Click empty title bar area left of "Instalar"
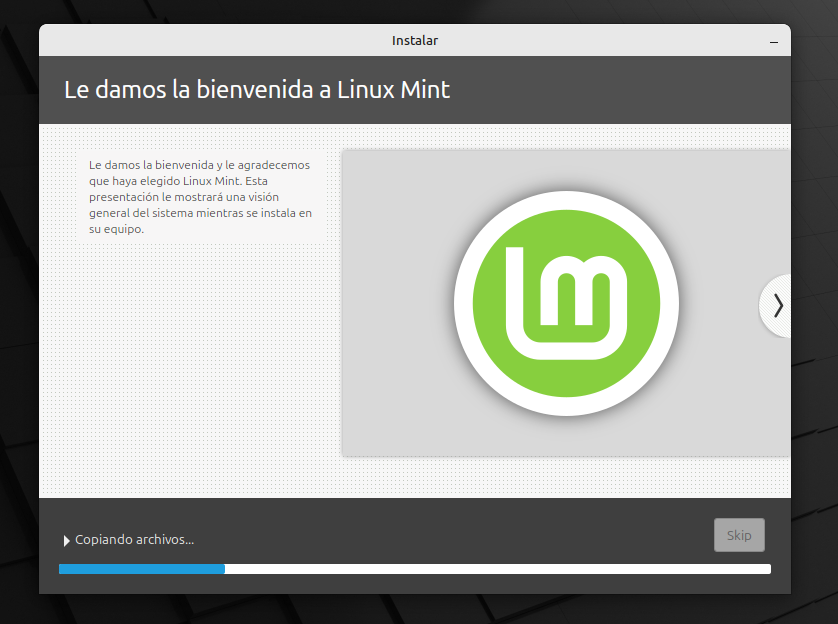 200,41
